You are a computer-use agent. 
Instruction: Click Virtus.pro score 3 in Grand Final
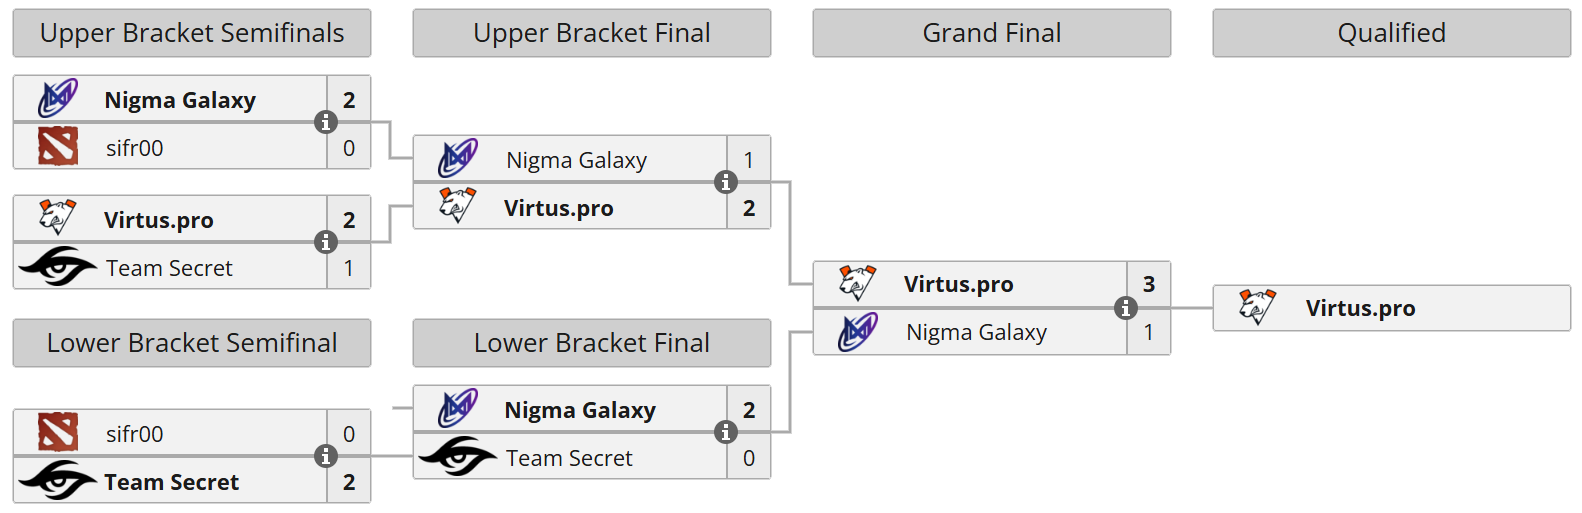[x=1149, y=284]
